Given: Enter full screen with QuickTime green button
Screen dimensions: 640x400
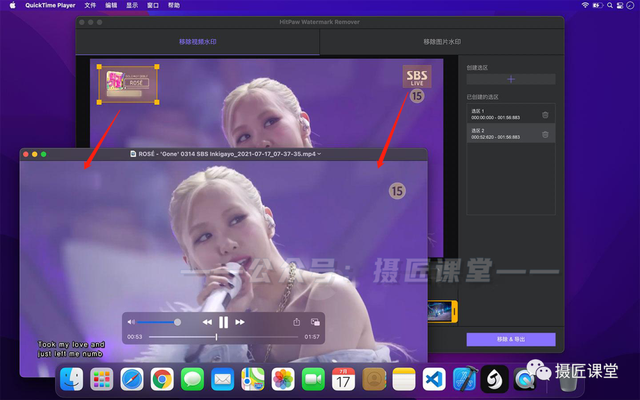Looking at the screenshot, I should [44, 154].
